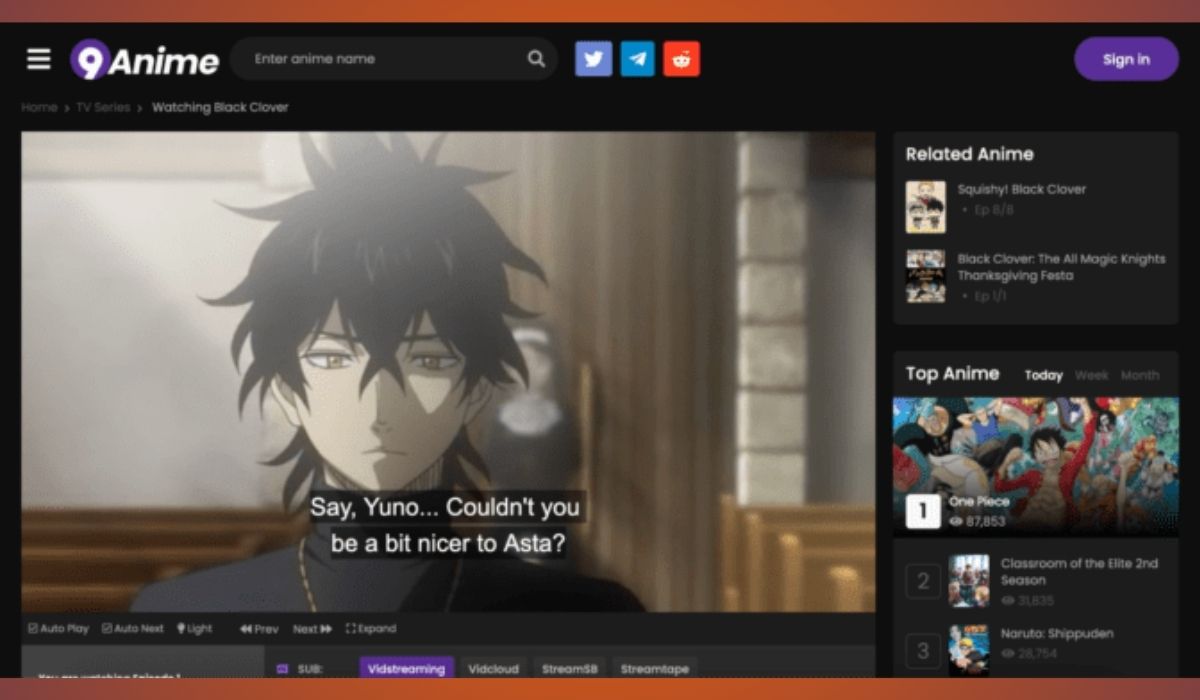
Task: Open the Squishy! Black Clover thumbnail
Action: click(x=925, y=207)
